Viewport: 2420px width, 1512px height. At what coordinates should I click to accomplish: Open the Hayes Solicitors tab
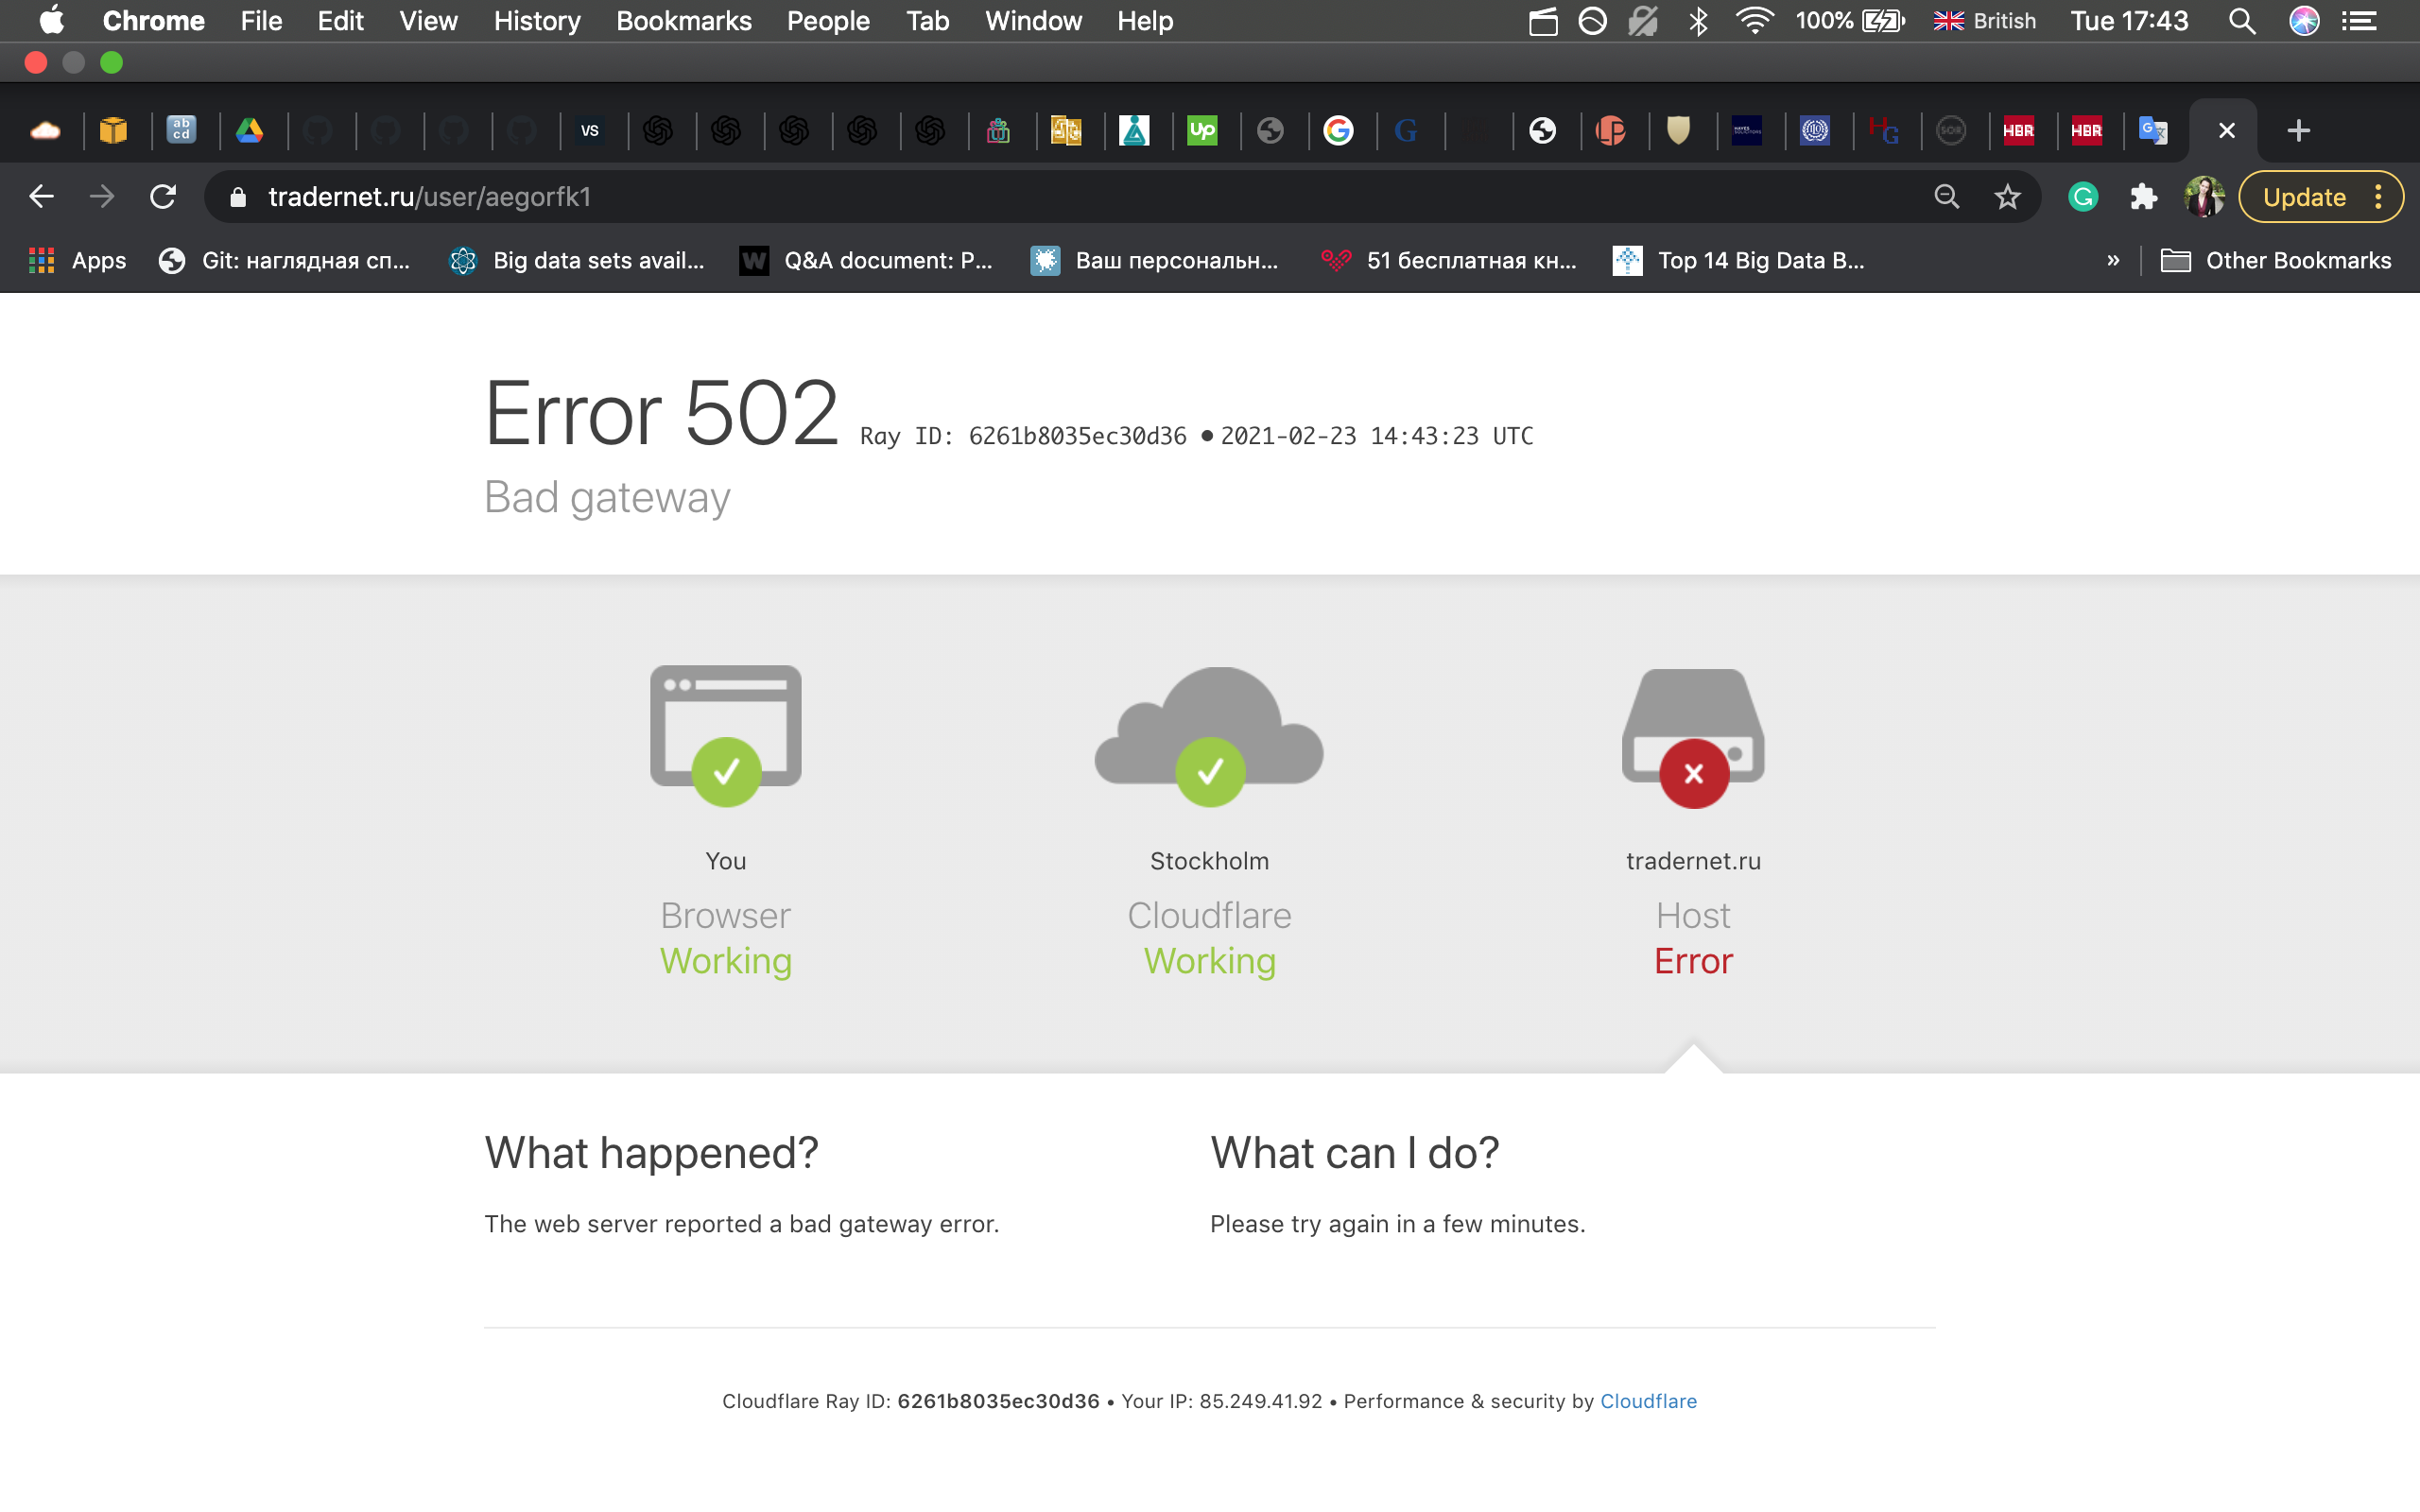pyautogui.click(x=1747, y=131)
